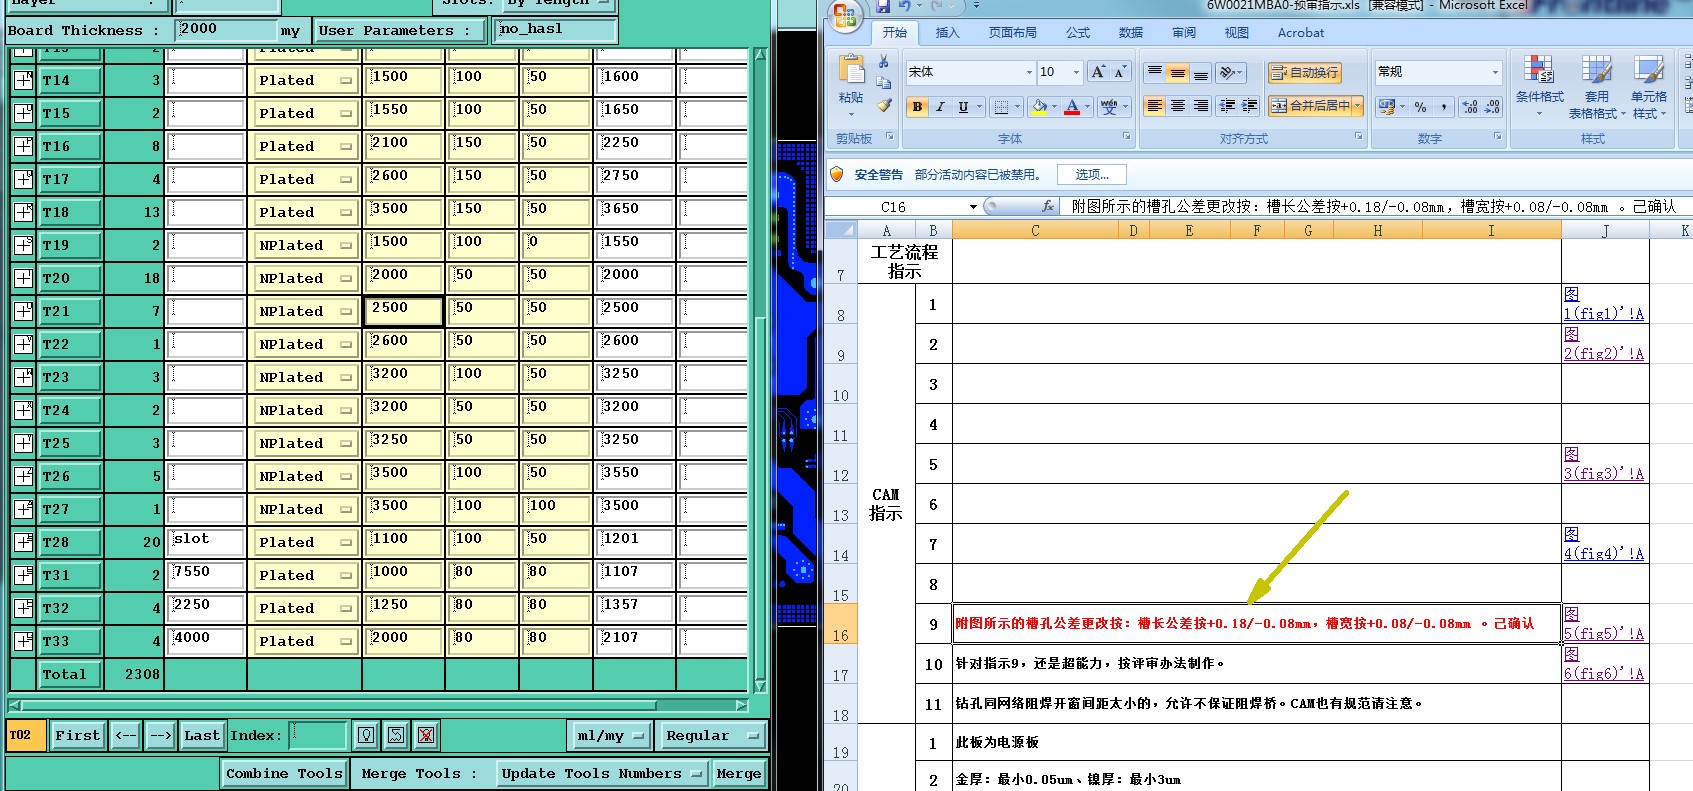Click the insert function fx icon
The width and height of the screenshot is (1693, 791).
click(x=1047, y=206)
